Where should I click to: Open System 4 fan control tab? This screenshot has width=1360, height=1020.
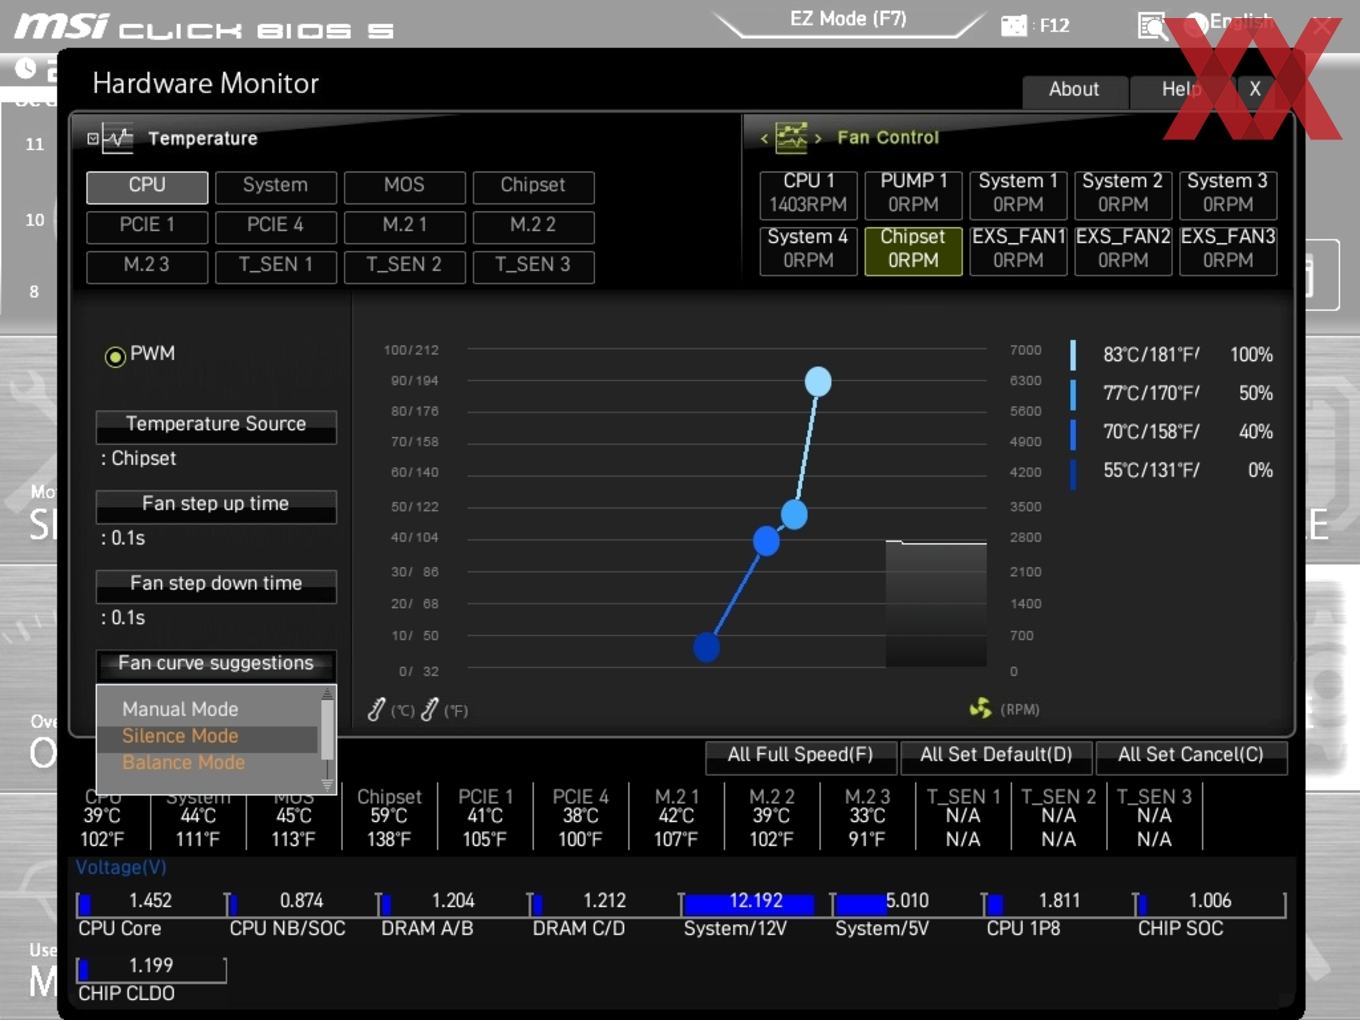click(x=808, y=250)
